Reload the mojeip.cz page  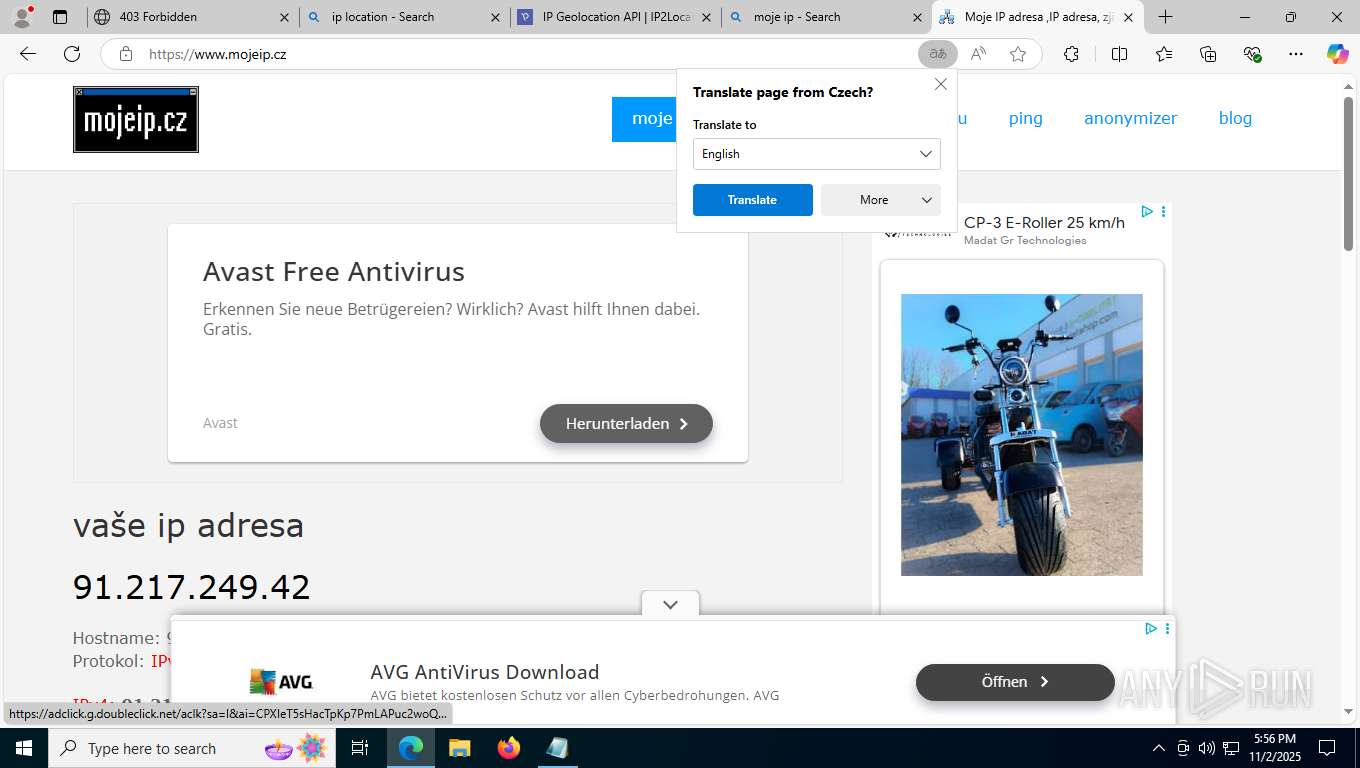72,54
